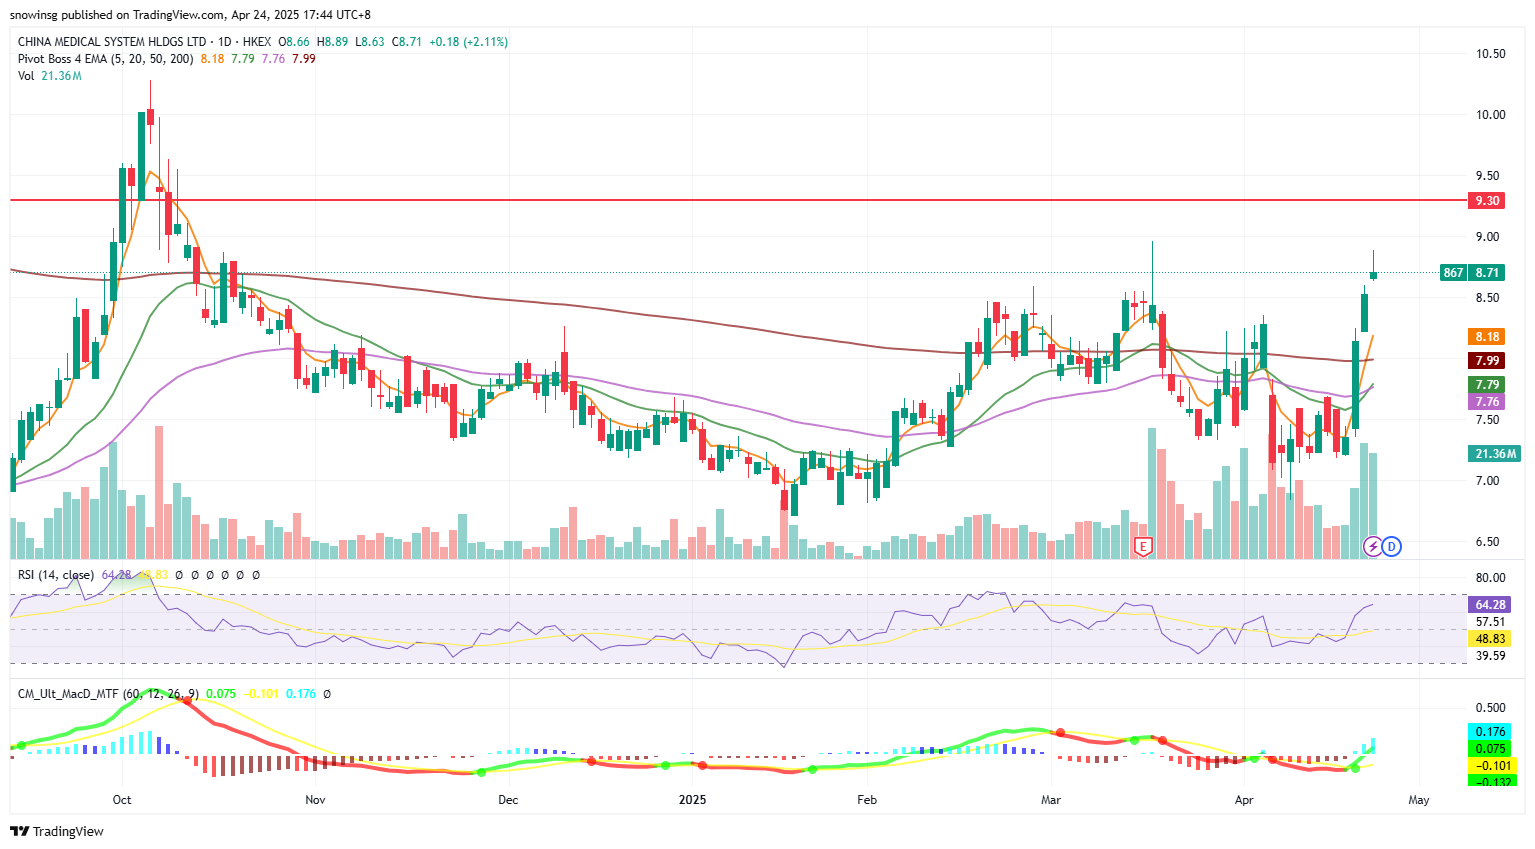
Task: Click the CHINA MEDICAL SYSTEM HLDGS LTD symbol title
Action: [x=112, y=42]
